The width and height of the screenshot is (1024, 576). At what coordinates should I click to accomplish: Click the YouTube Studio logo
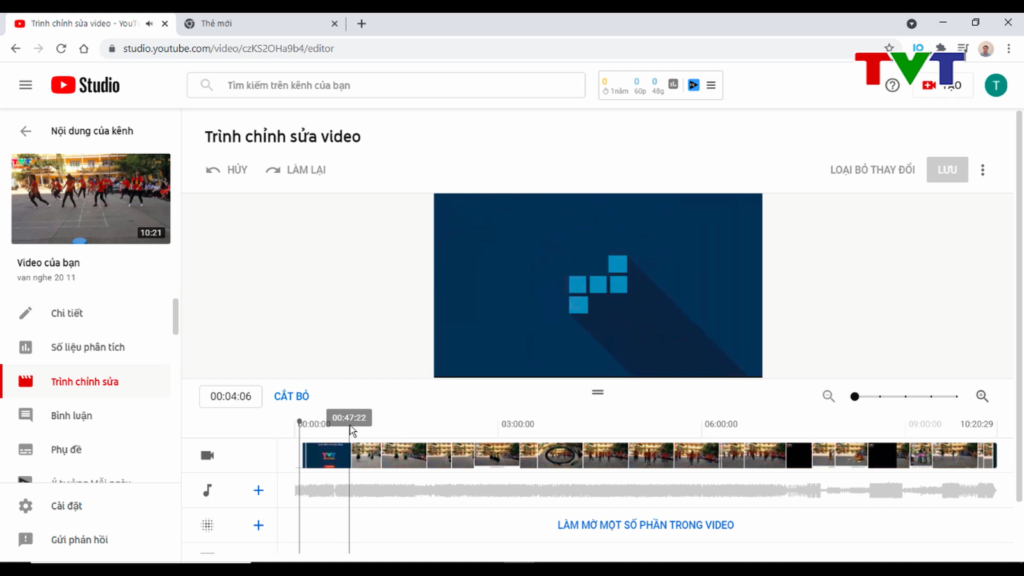pos(85,85)
